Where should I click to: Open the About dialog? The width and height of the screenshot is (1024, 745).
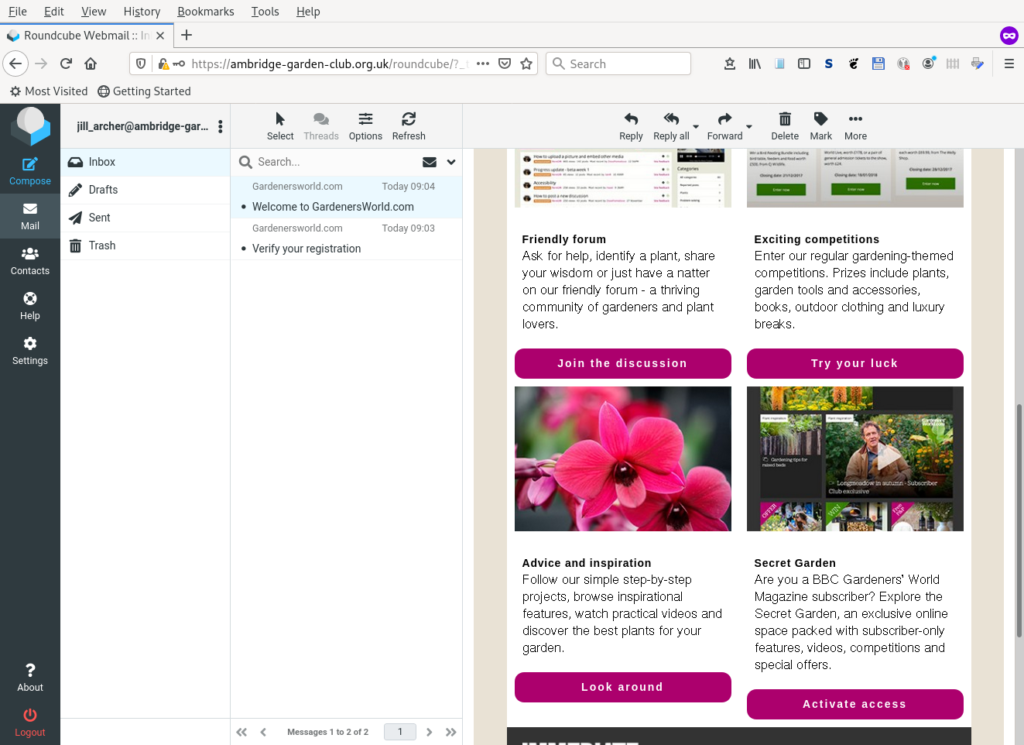[x=29, y=677]
